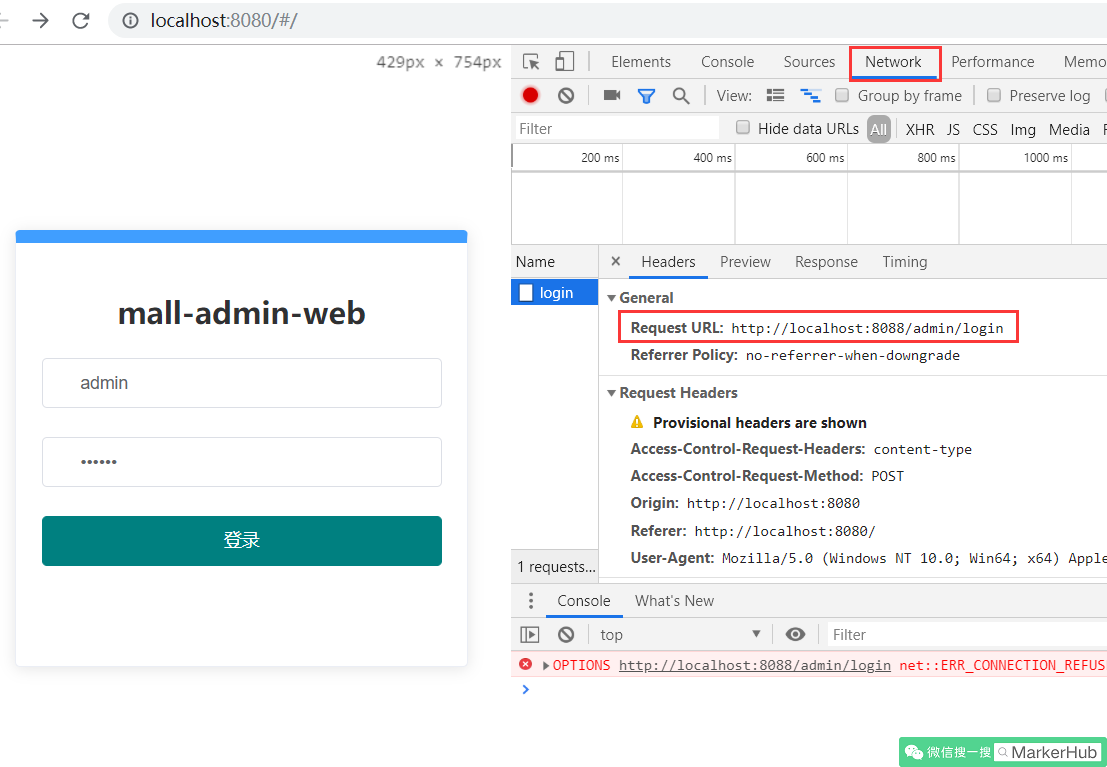Toggle the device toolbar icon
Viewport: 1107px width, 767px height.
[565, 62]
